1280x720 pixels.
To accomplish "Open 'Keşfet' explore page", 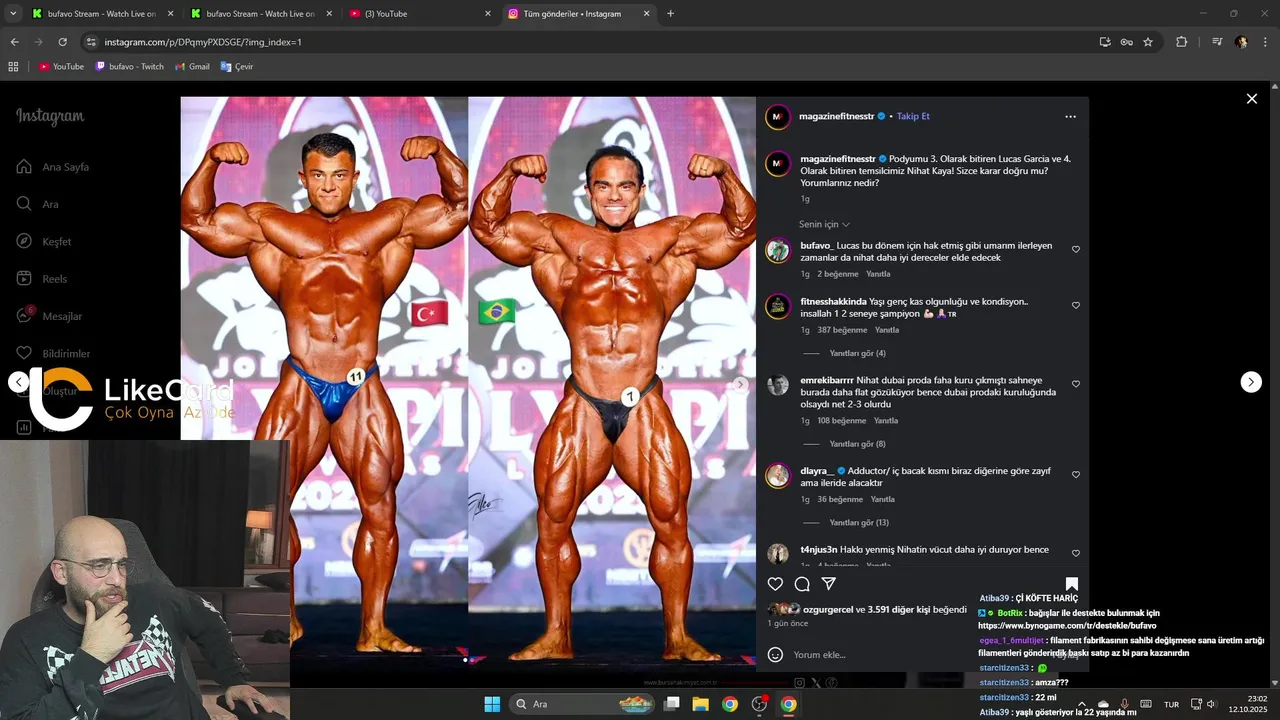I will (44, 241).
